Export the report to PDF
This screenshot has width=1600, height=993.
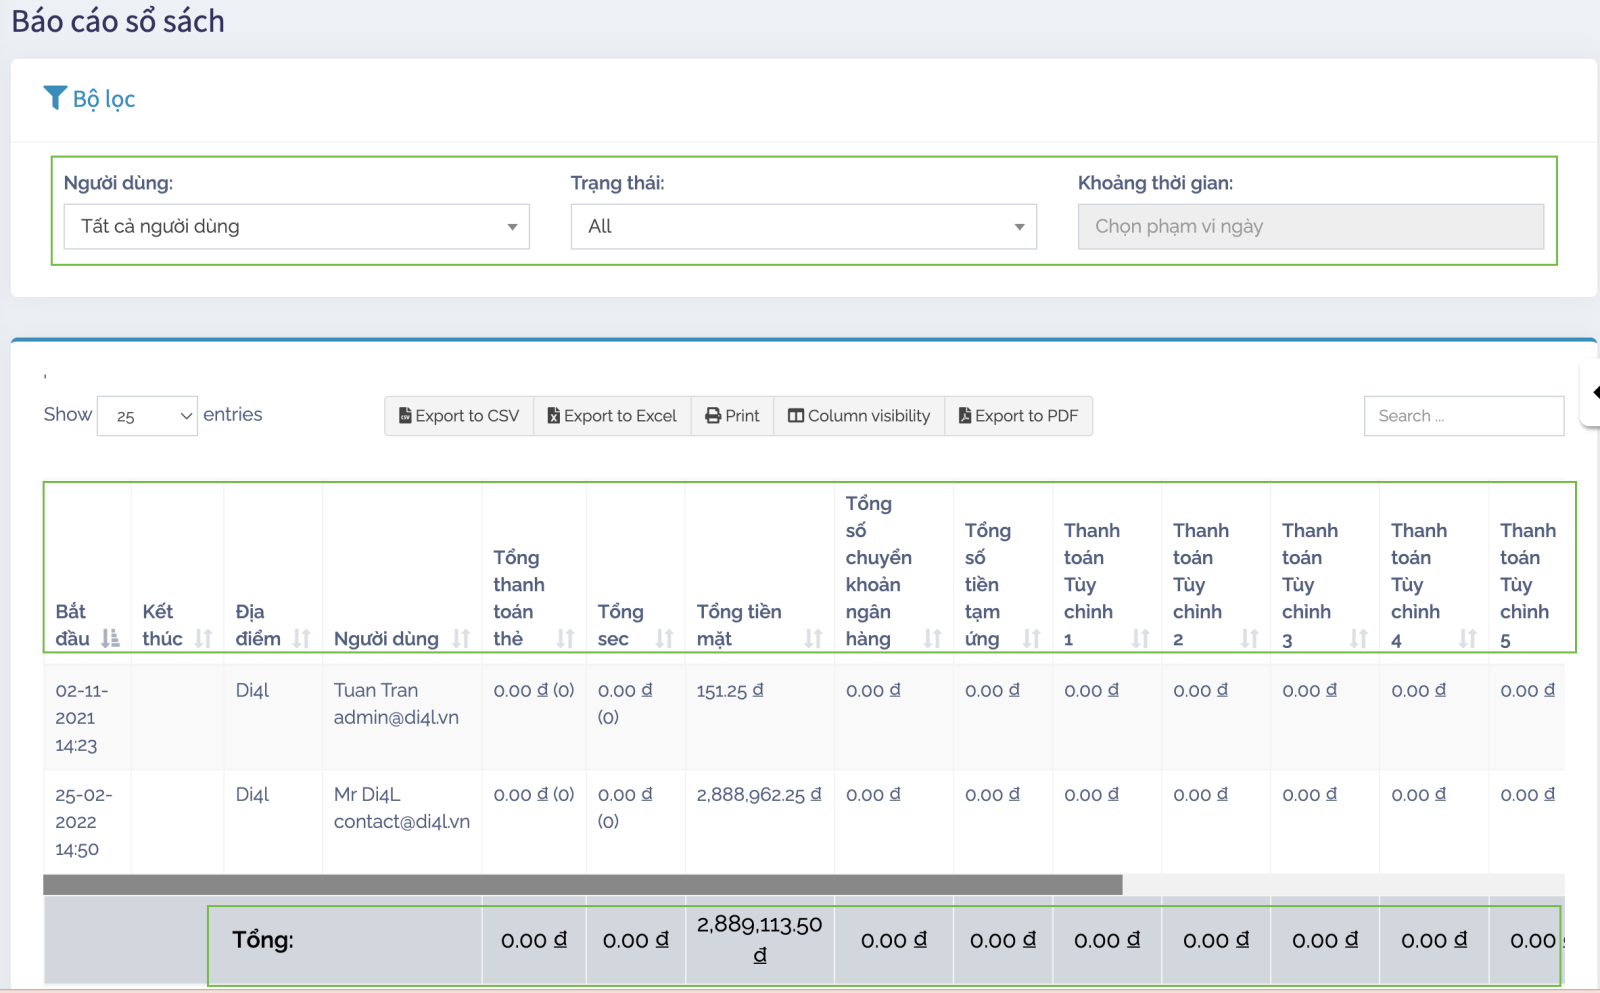point(1018,416)
